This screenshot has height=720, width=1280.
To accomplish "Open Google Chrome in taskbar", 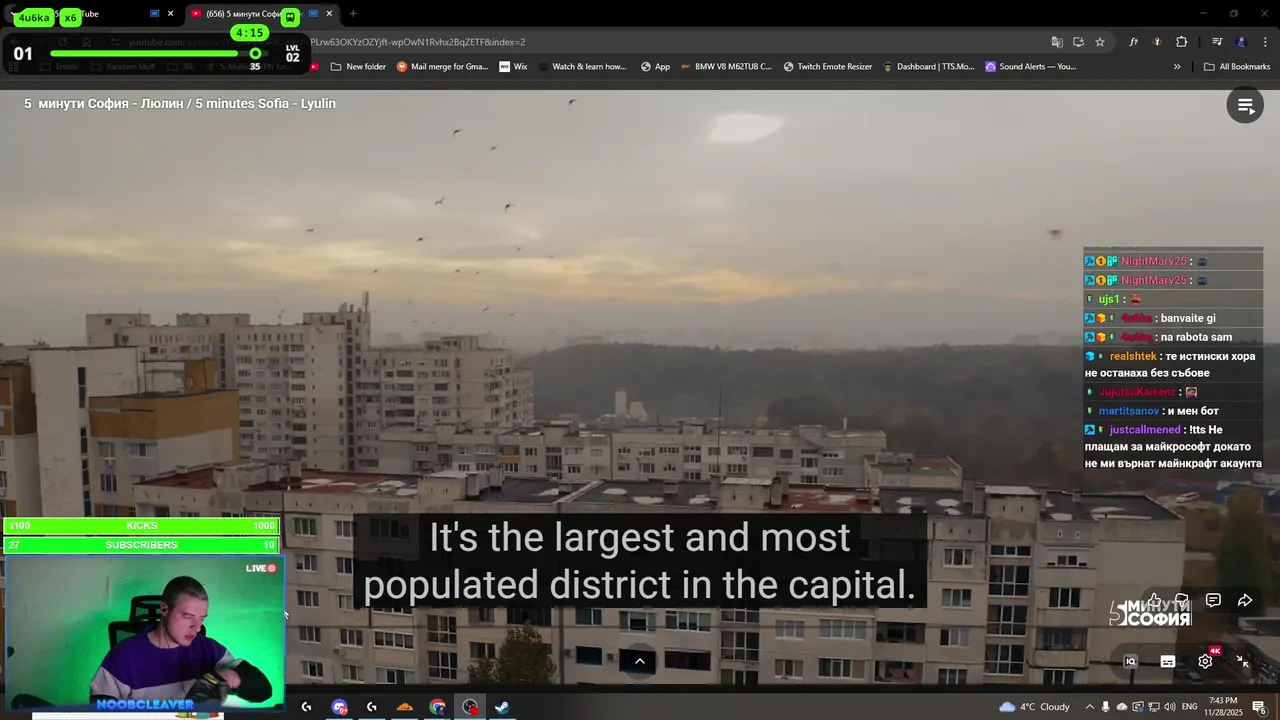I will coord(437,707).
